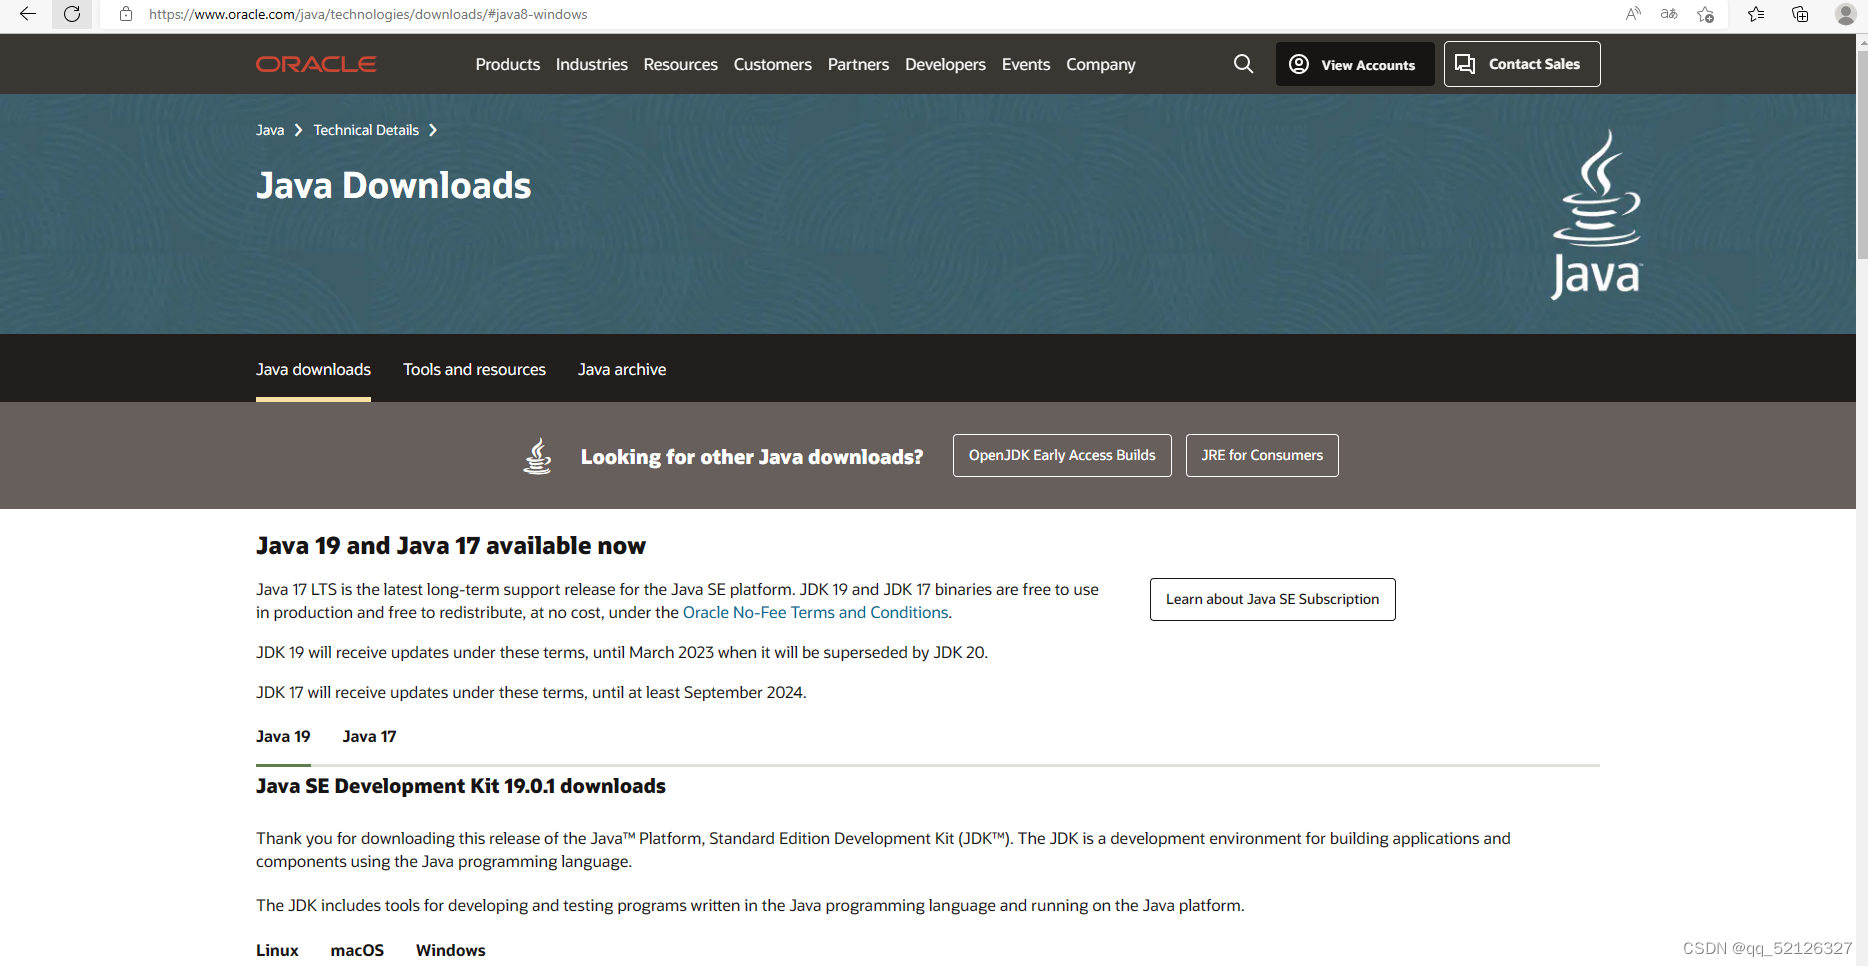
Task: Click the Java breadcrumb link
Action: 270,130
